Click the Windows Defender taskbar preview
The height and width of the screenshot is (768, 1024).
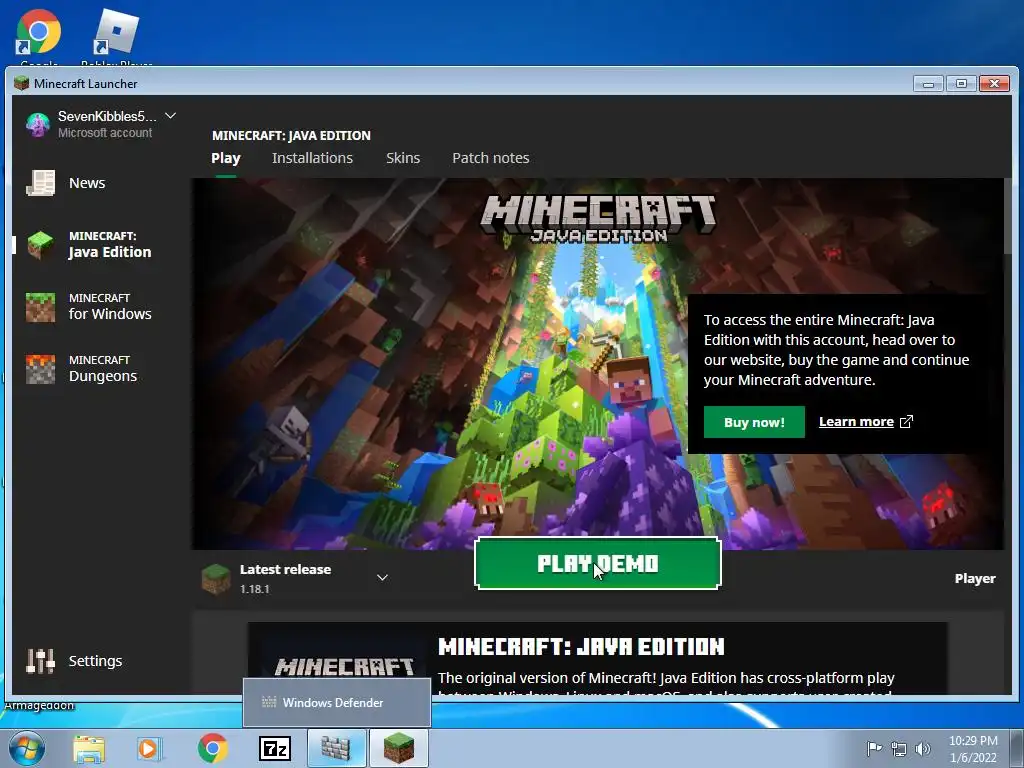point(337,703)
